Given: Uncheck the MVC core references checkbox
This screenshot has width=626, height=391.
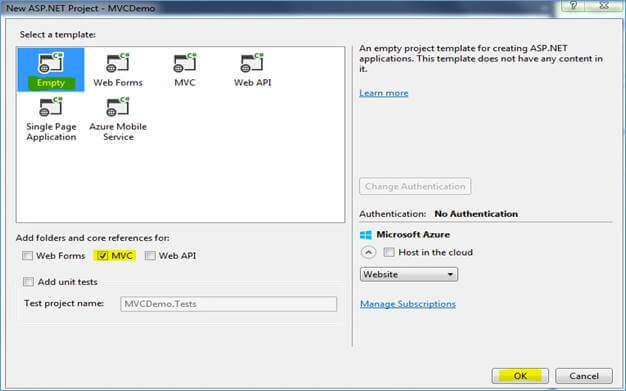Looking at the screenshot, I should click(x=103, y=256).
